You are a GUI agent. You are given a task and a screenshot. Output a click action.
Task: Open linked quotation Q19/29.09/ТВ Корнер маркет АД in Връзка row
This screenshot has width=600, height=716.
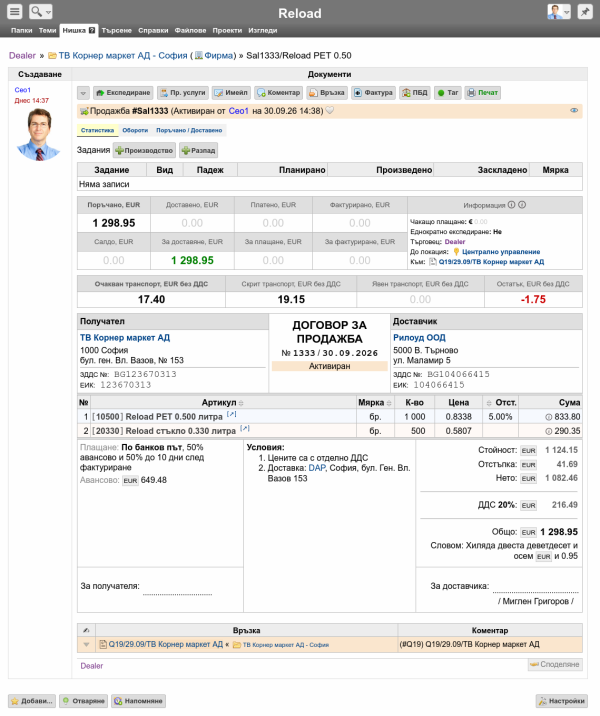pyautogui.click(x=165, y=644)
